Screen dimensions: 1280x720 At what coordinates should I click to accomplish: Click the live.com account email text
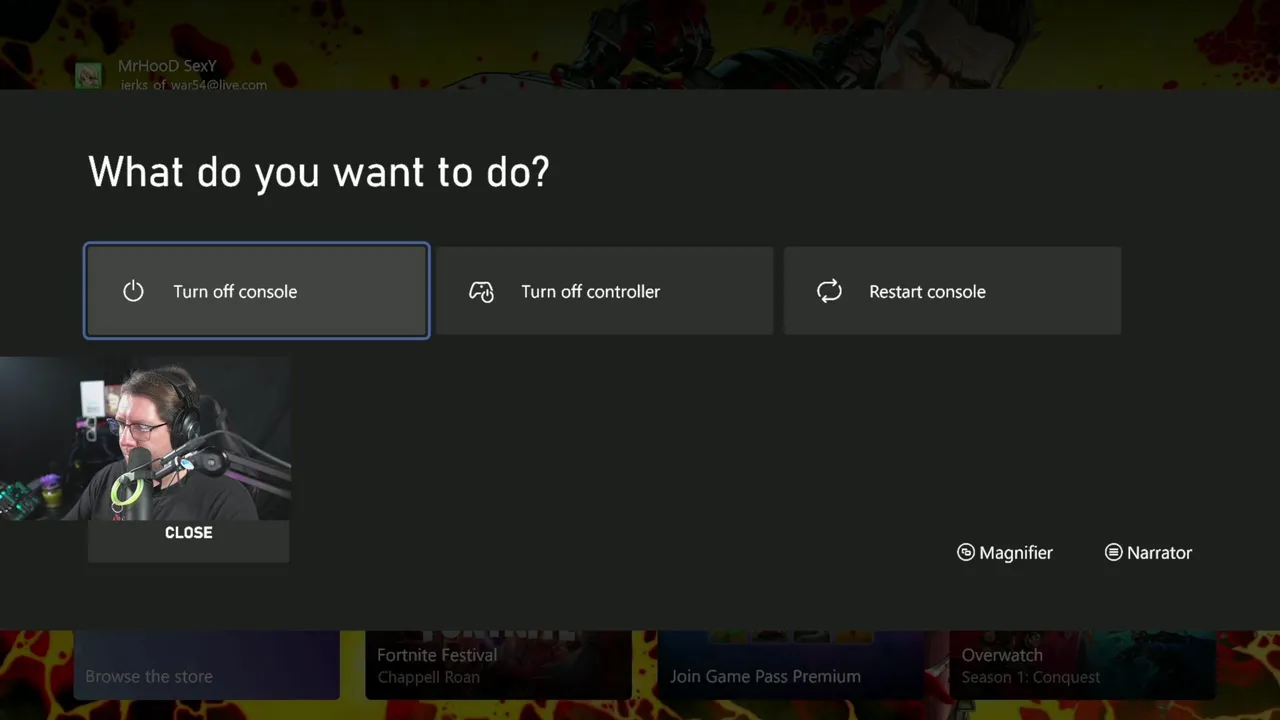point(194,85)
